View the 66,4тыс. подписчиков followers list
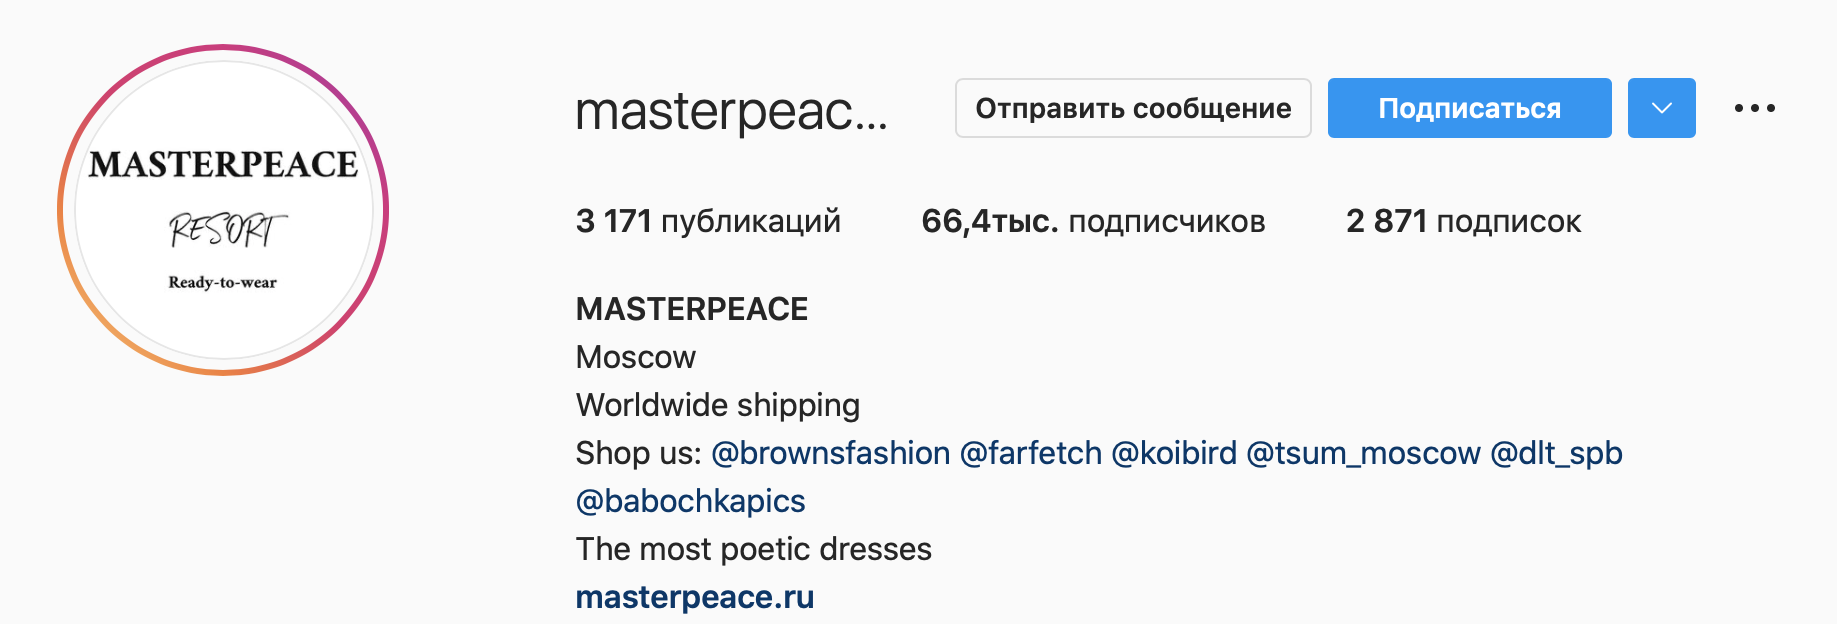1837x624 pixels. coord(1092,221)
